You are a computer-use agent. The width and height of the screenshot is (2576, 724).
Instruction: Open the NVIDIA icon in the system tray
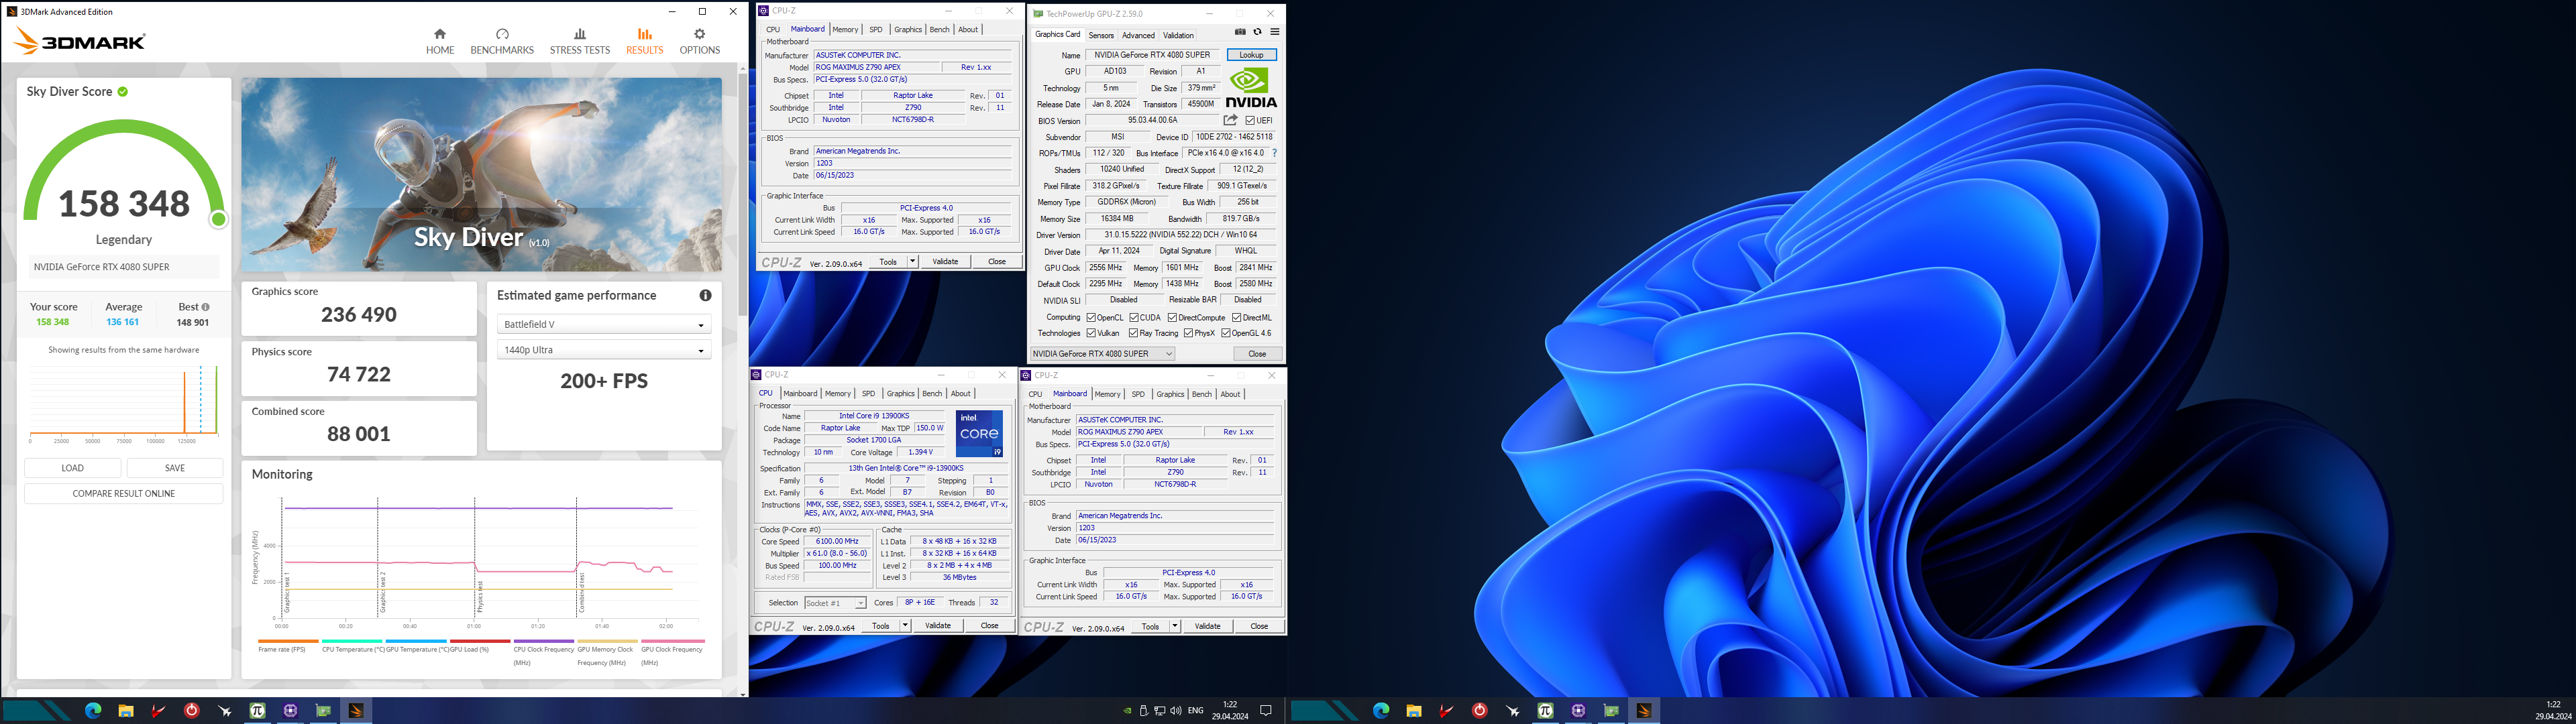click(x=1127, y=711)
